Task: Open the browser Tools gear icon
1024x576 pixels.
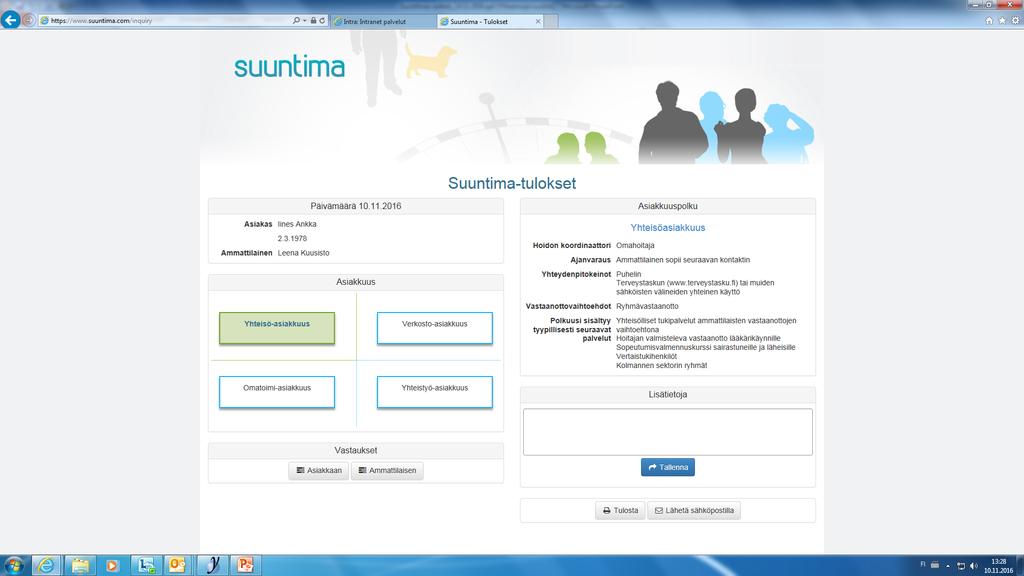Action: 1015,20
